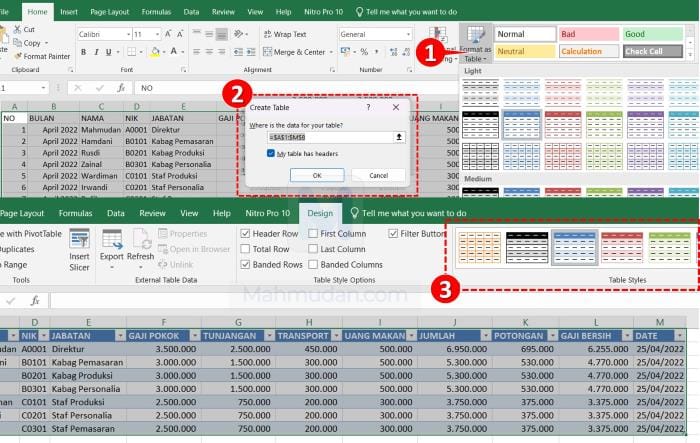Click the Export icon in External Table Data
Viewport: 700px width, 443px height.
[x=112, y=245]
